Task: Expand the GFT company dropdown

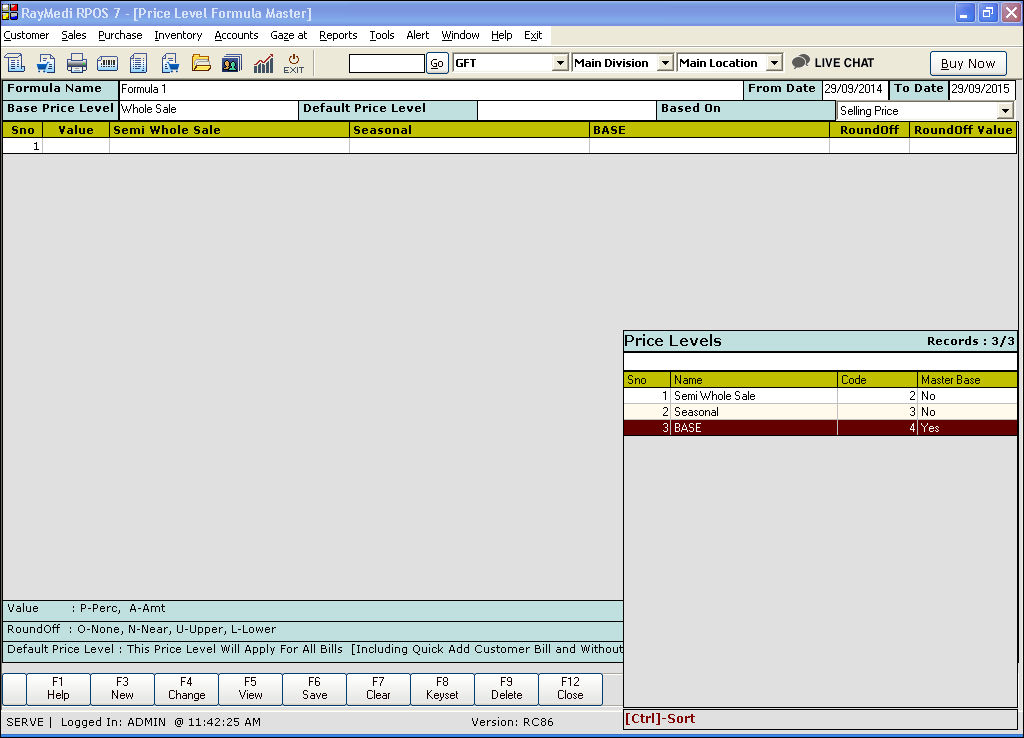Action: coord(560,63)
